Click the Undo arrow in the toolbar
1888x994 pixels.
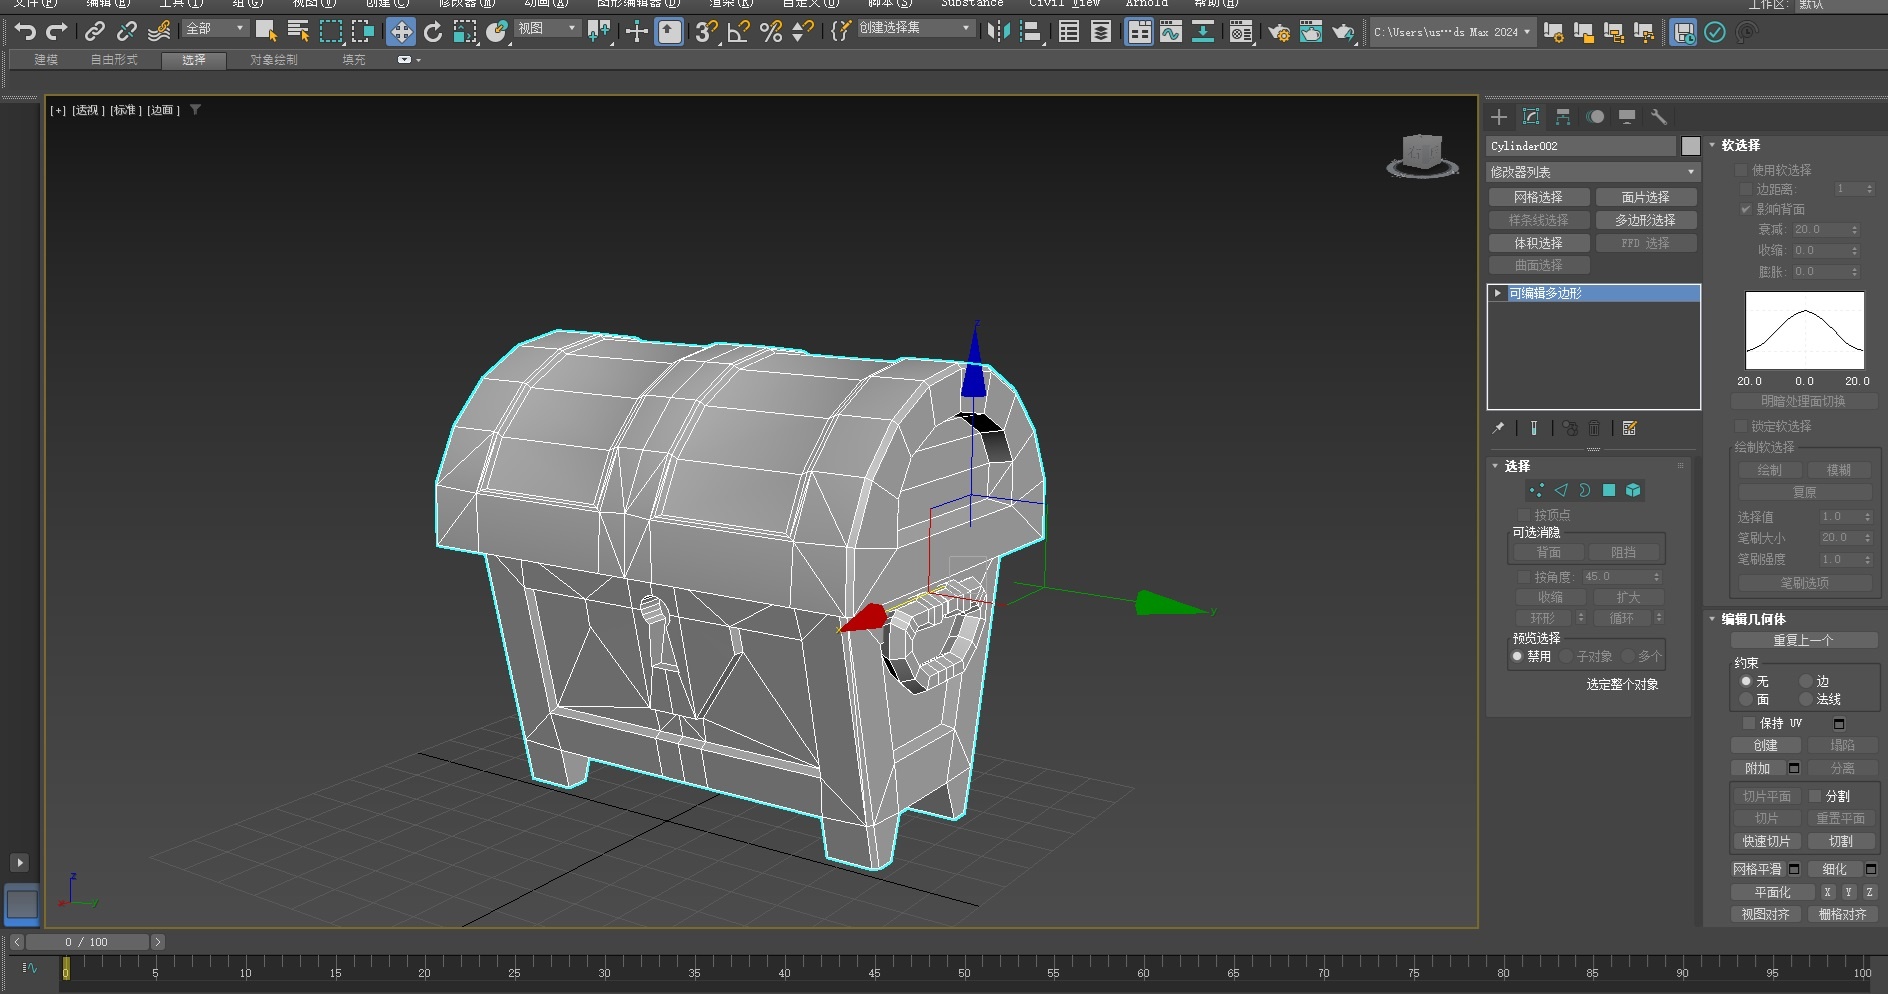tap(25, 32)
